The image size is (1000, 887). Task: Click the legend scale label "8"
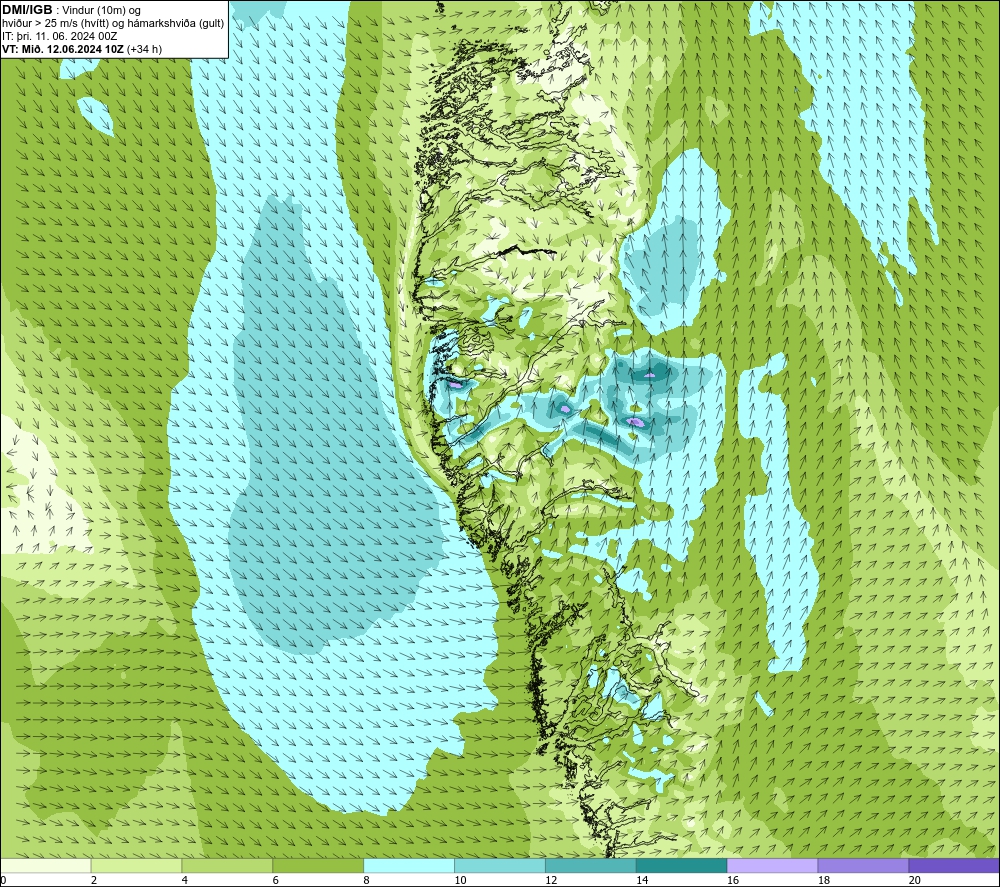pos(366,880)
